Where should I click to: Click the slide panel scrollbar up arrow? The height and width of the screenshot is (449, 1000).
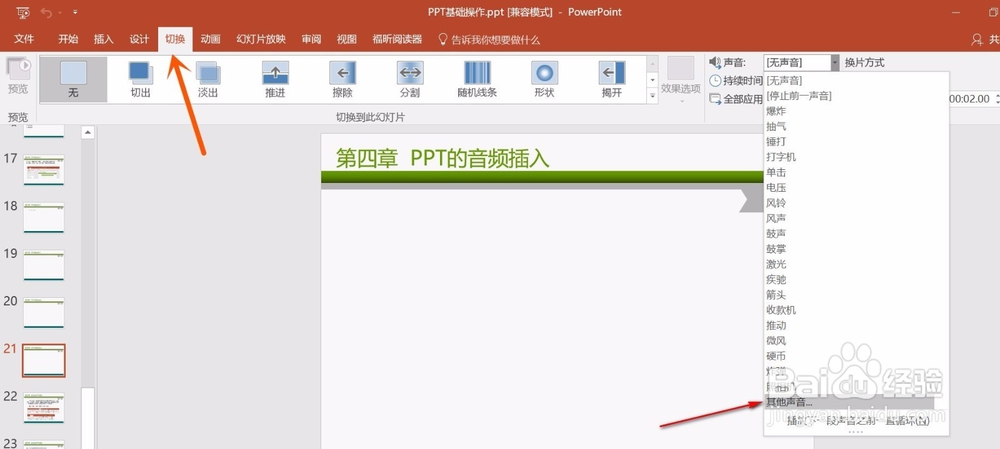pos(88,132)
